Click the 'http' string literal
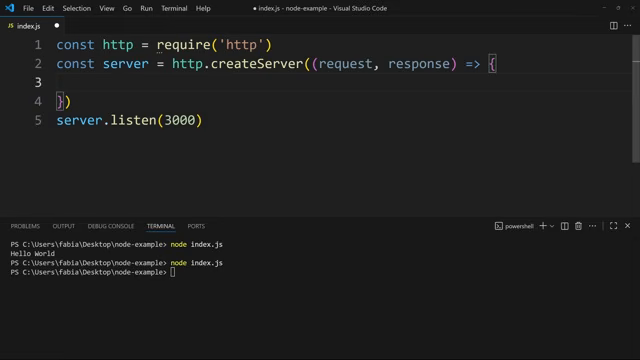This screenshot has width=640, height=360. coord(241,45)
